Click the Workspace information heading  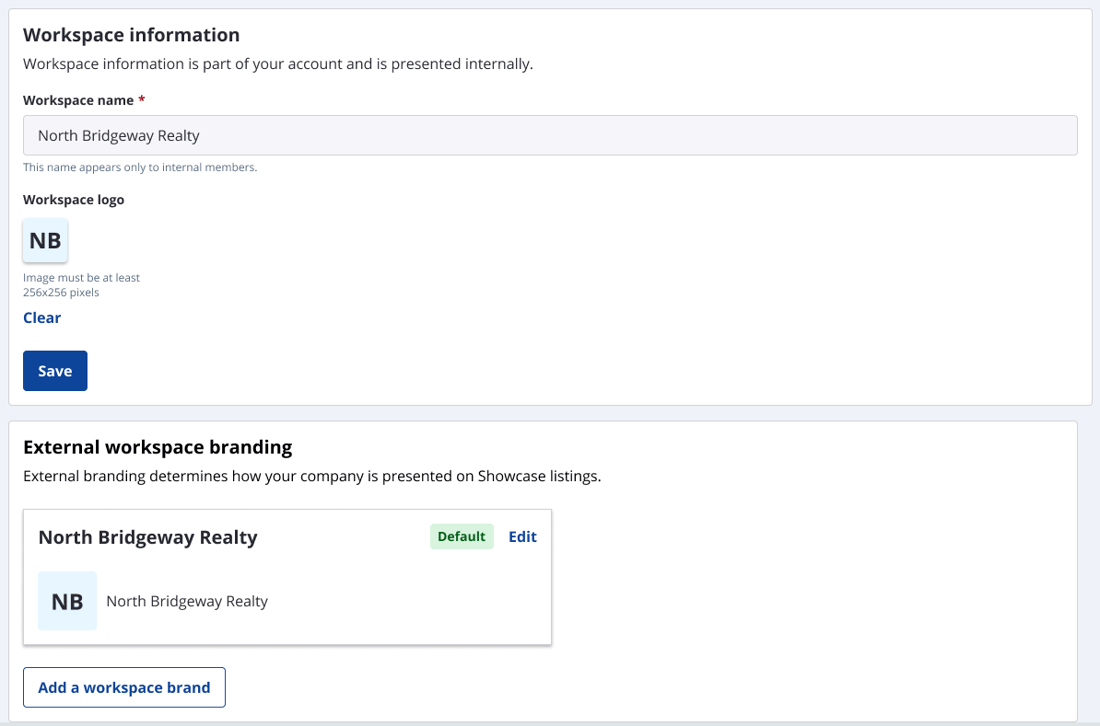click(131, 35)
